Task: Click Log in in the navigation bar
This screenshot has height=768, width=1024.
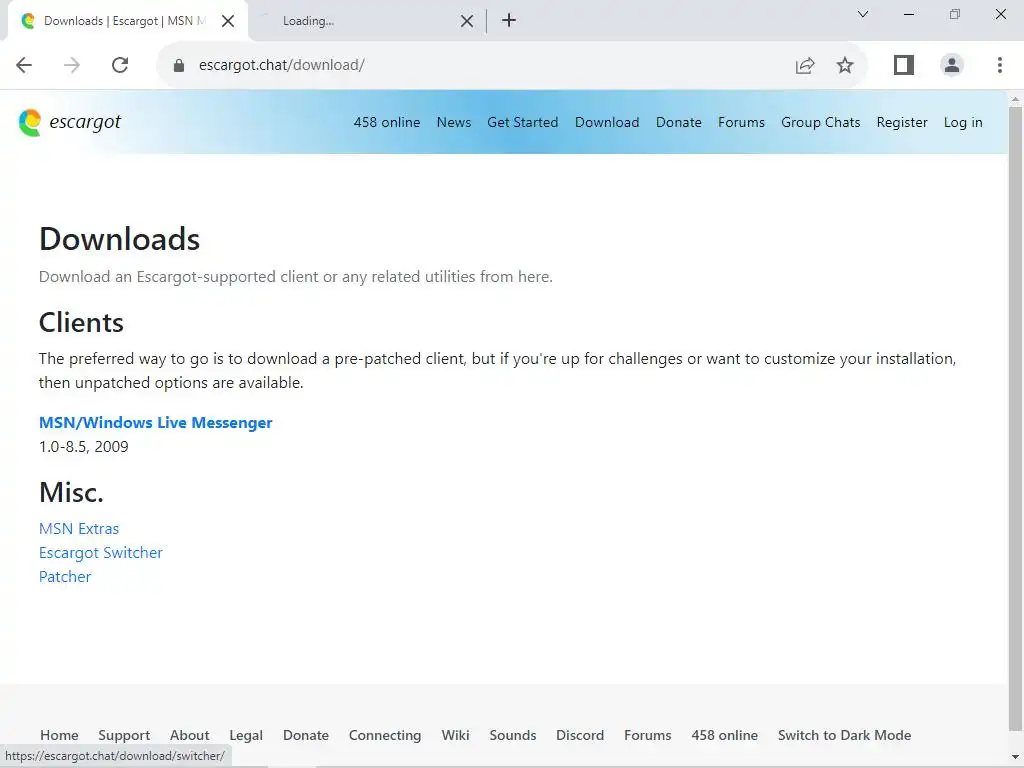Action: tap(963, 122)
